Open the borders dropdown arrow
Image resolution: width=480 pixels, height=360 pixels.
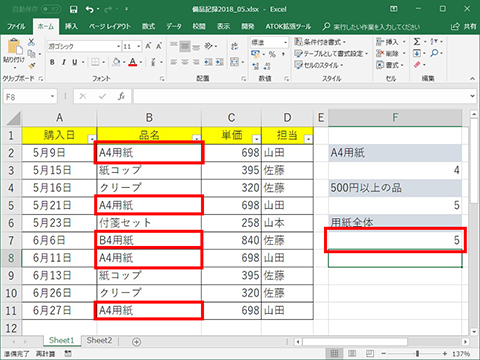(104, 62)
